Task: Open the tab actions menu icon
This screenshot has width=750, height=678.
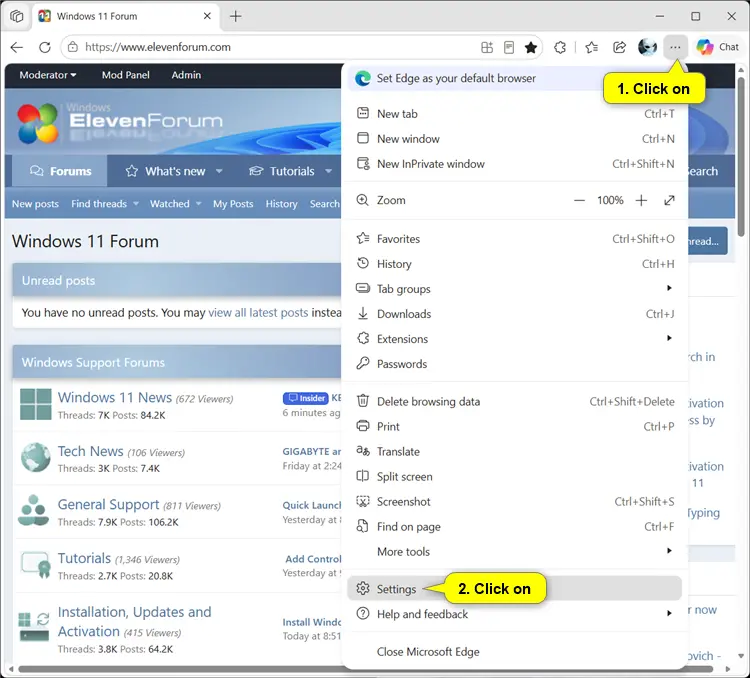Action: (x=16, y=16)
